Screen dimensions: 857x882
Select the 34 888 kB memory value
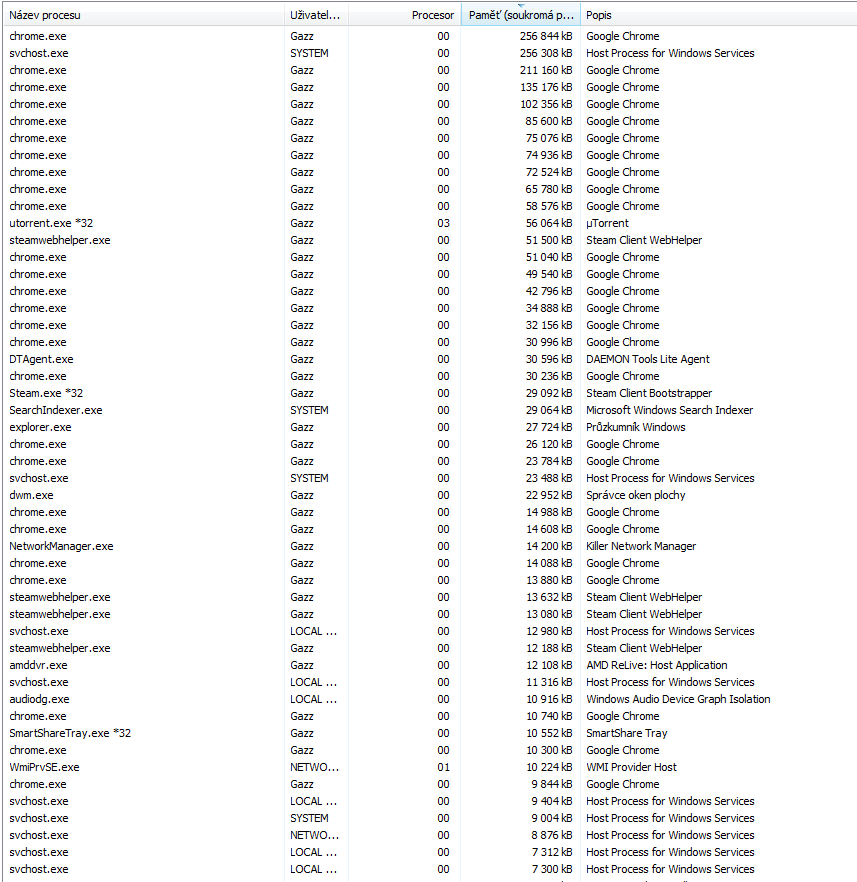[x=549, y=308]
